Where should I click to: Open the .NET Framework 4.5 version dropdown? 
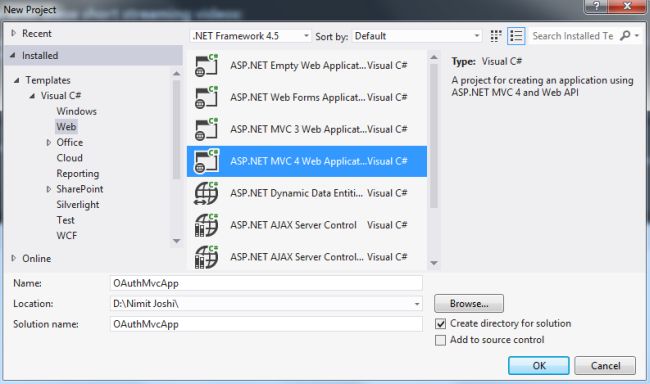click(251, 36)
